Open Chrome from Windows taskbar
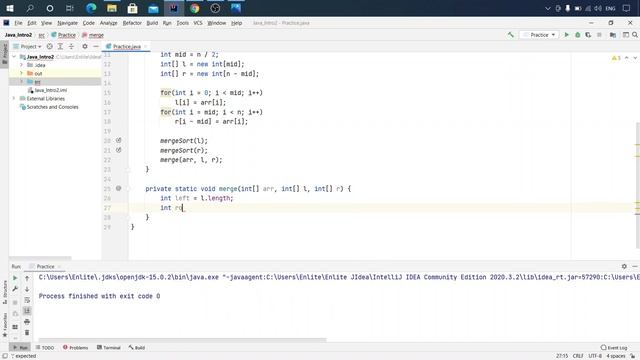 [x=195, y=8]
